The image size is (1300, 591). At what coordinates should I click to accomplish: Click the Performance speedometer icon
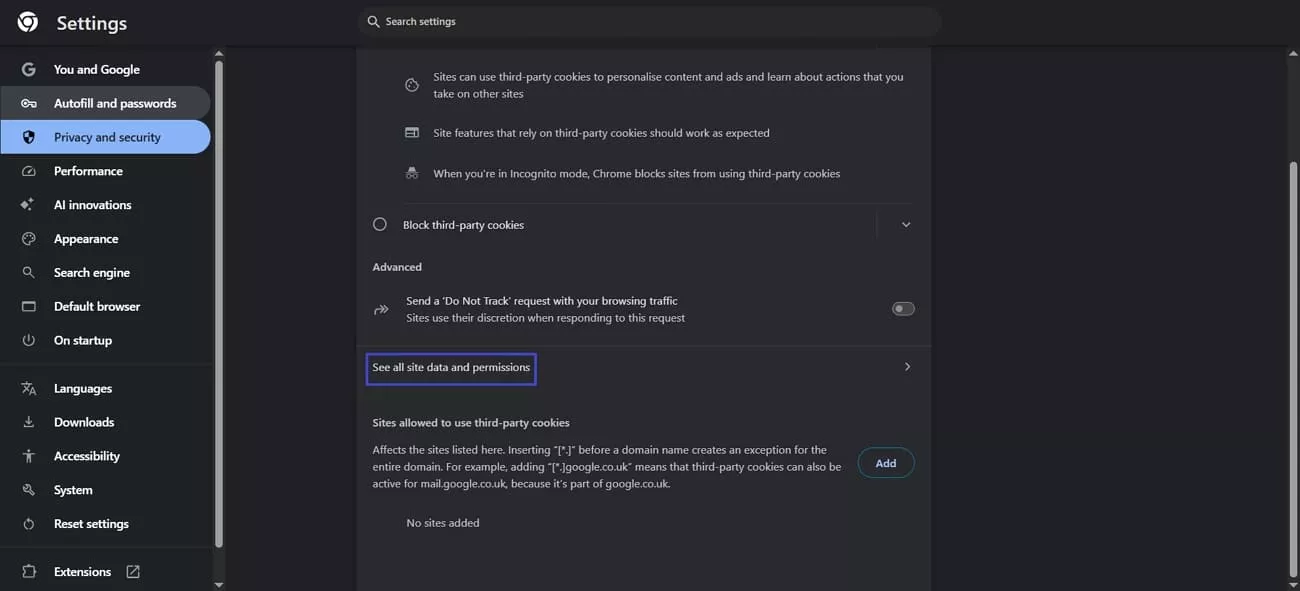coord(29,171)
